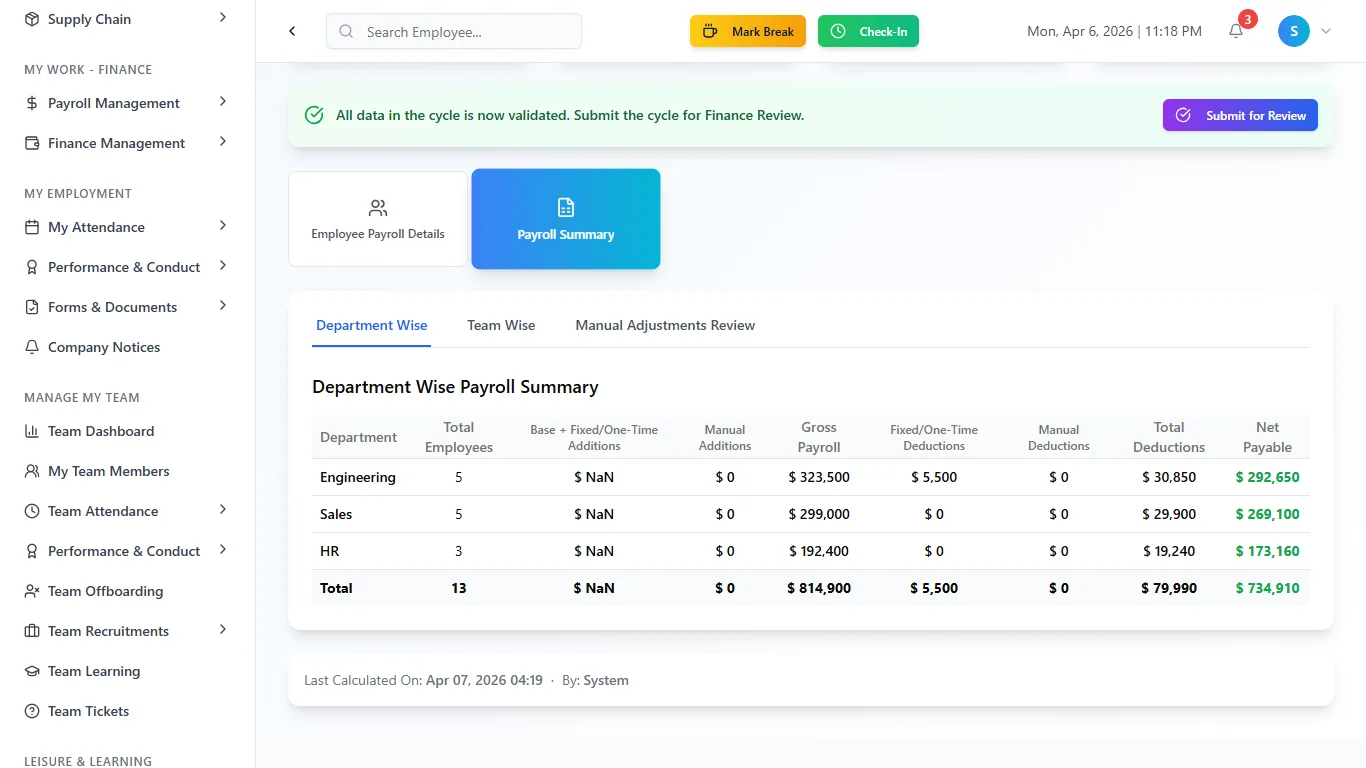
Task: Click the Mark Break button
Action: pyautogui.click(x=748, y=31)
